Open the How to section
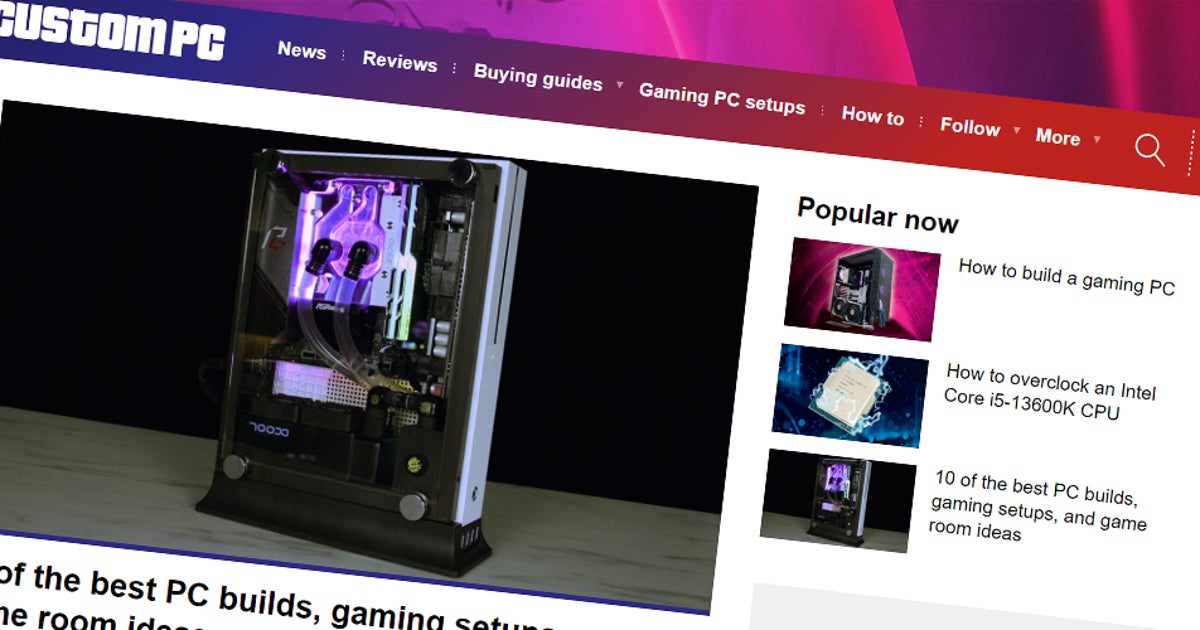1200x630 pixels. pos(873,117)
